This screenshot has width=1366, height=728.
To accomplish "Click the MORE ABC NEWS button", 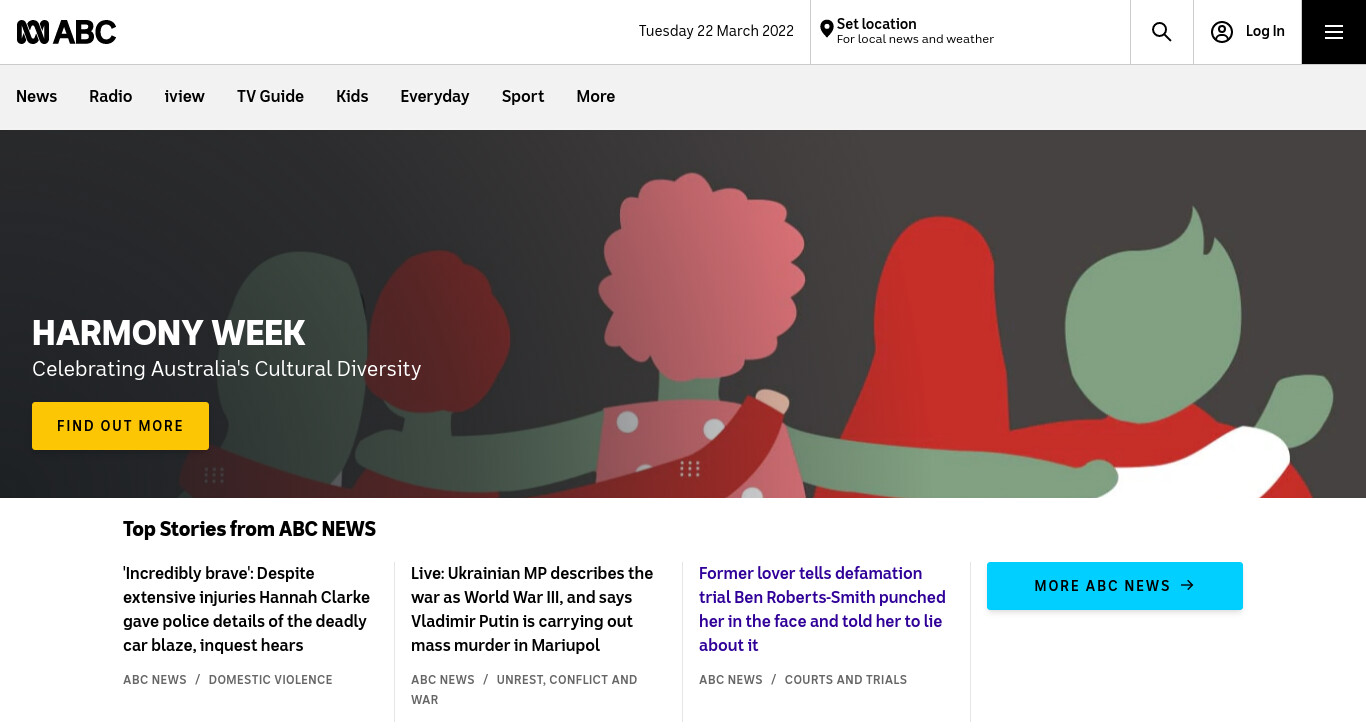I will [x=1115, y=586].
